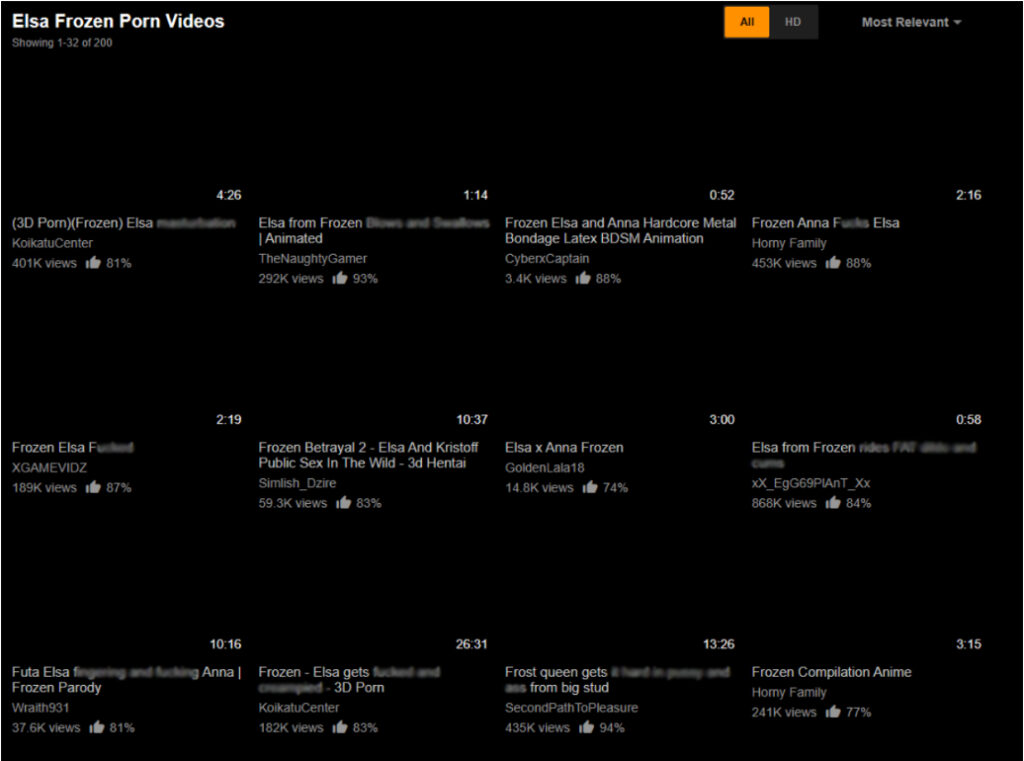Open the GoldenLala18 uploader link
The height and width of the screenshot is (761, 1024).
[545, 468]
